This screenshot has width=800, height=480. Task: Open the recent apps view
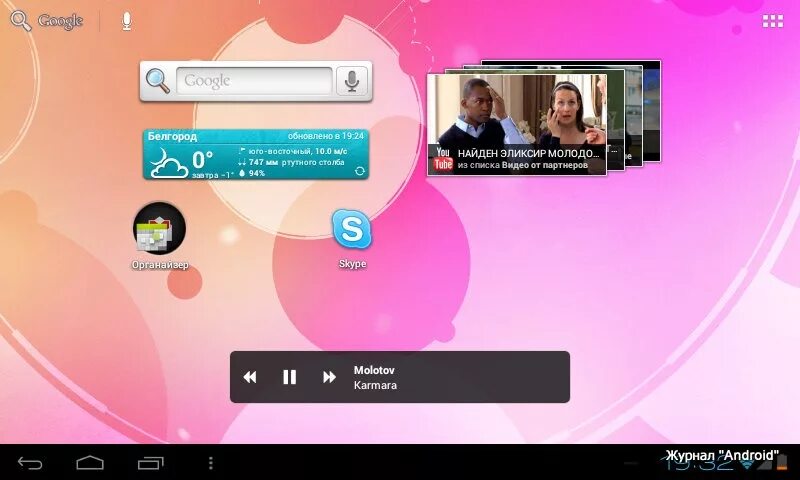pyautogui.click(x=151, y=463)
